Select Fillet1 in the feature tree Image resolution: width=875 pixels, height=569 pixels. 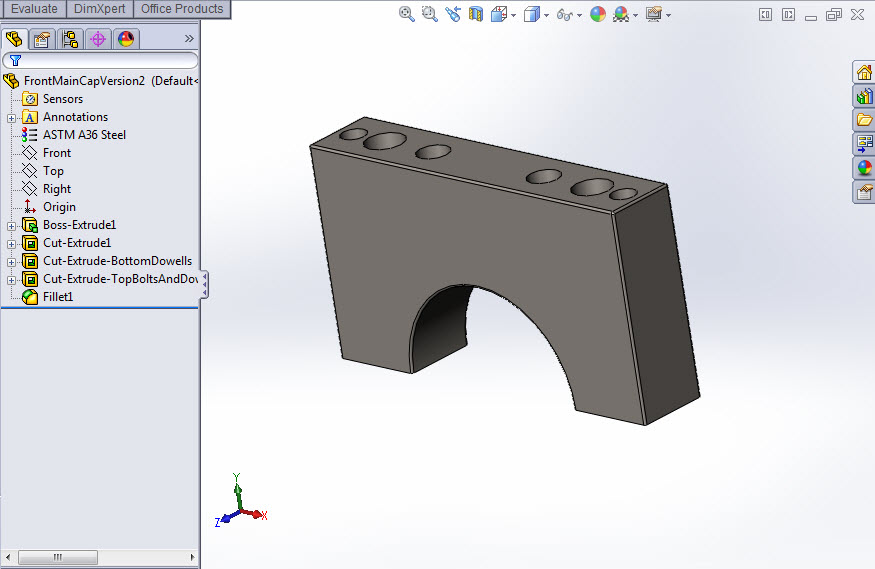click(x=58, y=297)
